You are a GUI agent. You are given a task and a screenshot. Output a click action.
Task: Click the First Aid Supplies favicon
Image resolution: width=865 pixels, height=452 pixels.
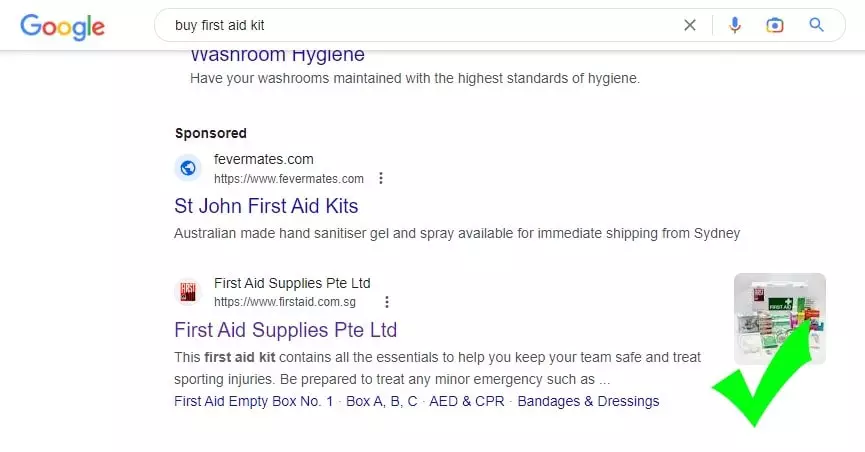coord(188,292)
